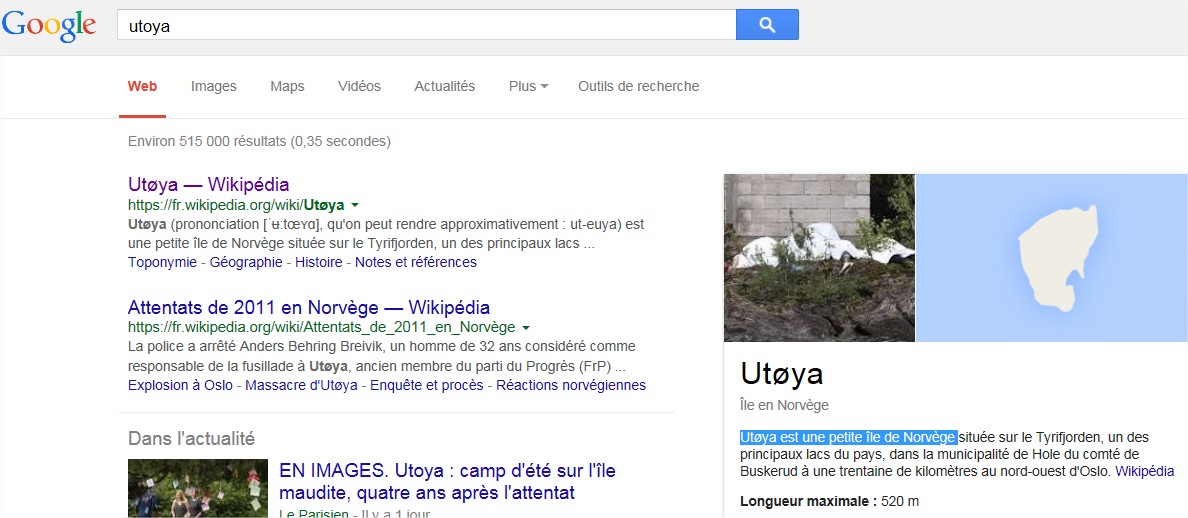
Task: Click the Google logo
Action: (48, 26)
